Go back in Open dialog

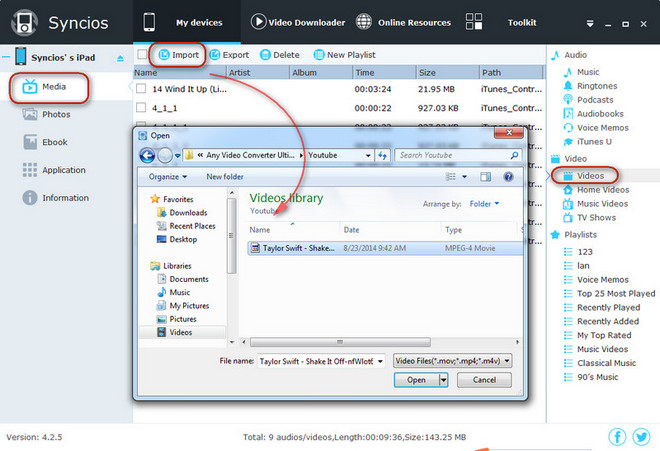point(147,155)
